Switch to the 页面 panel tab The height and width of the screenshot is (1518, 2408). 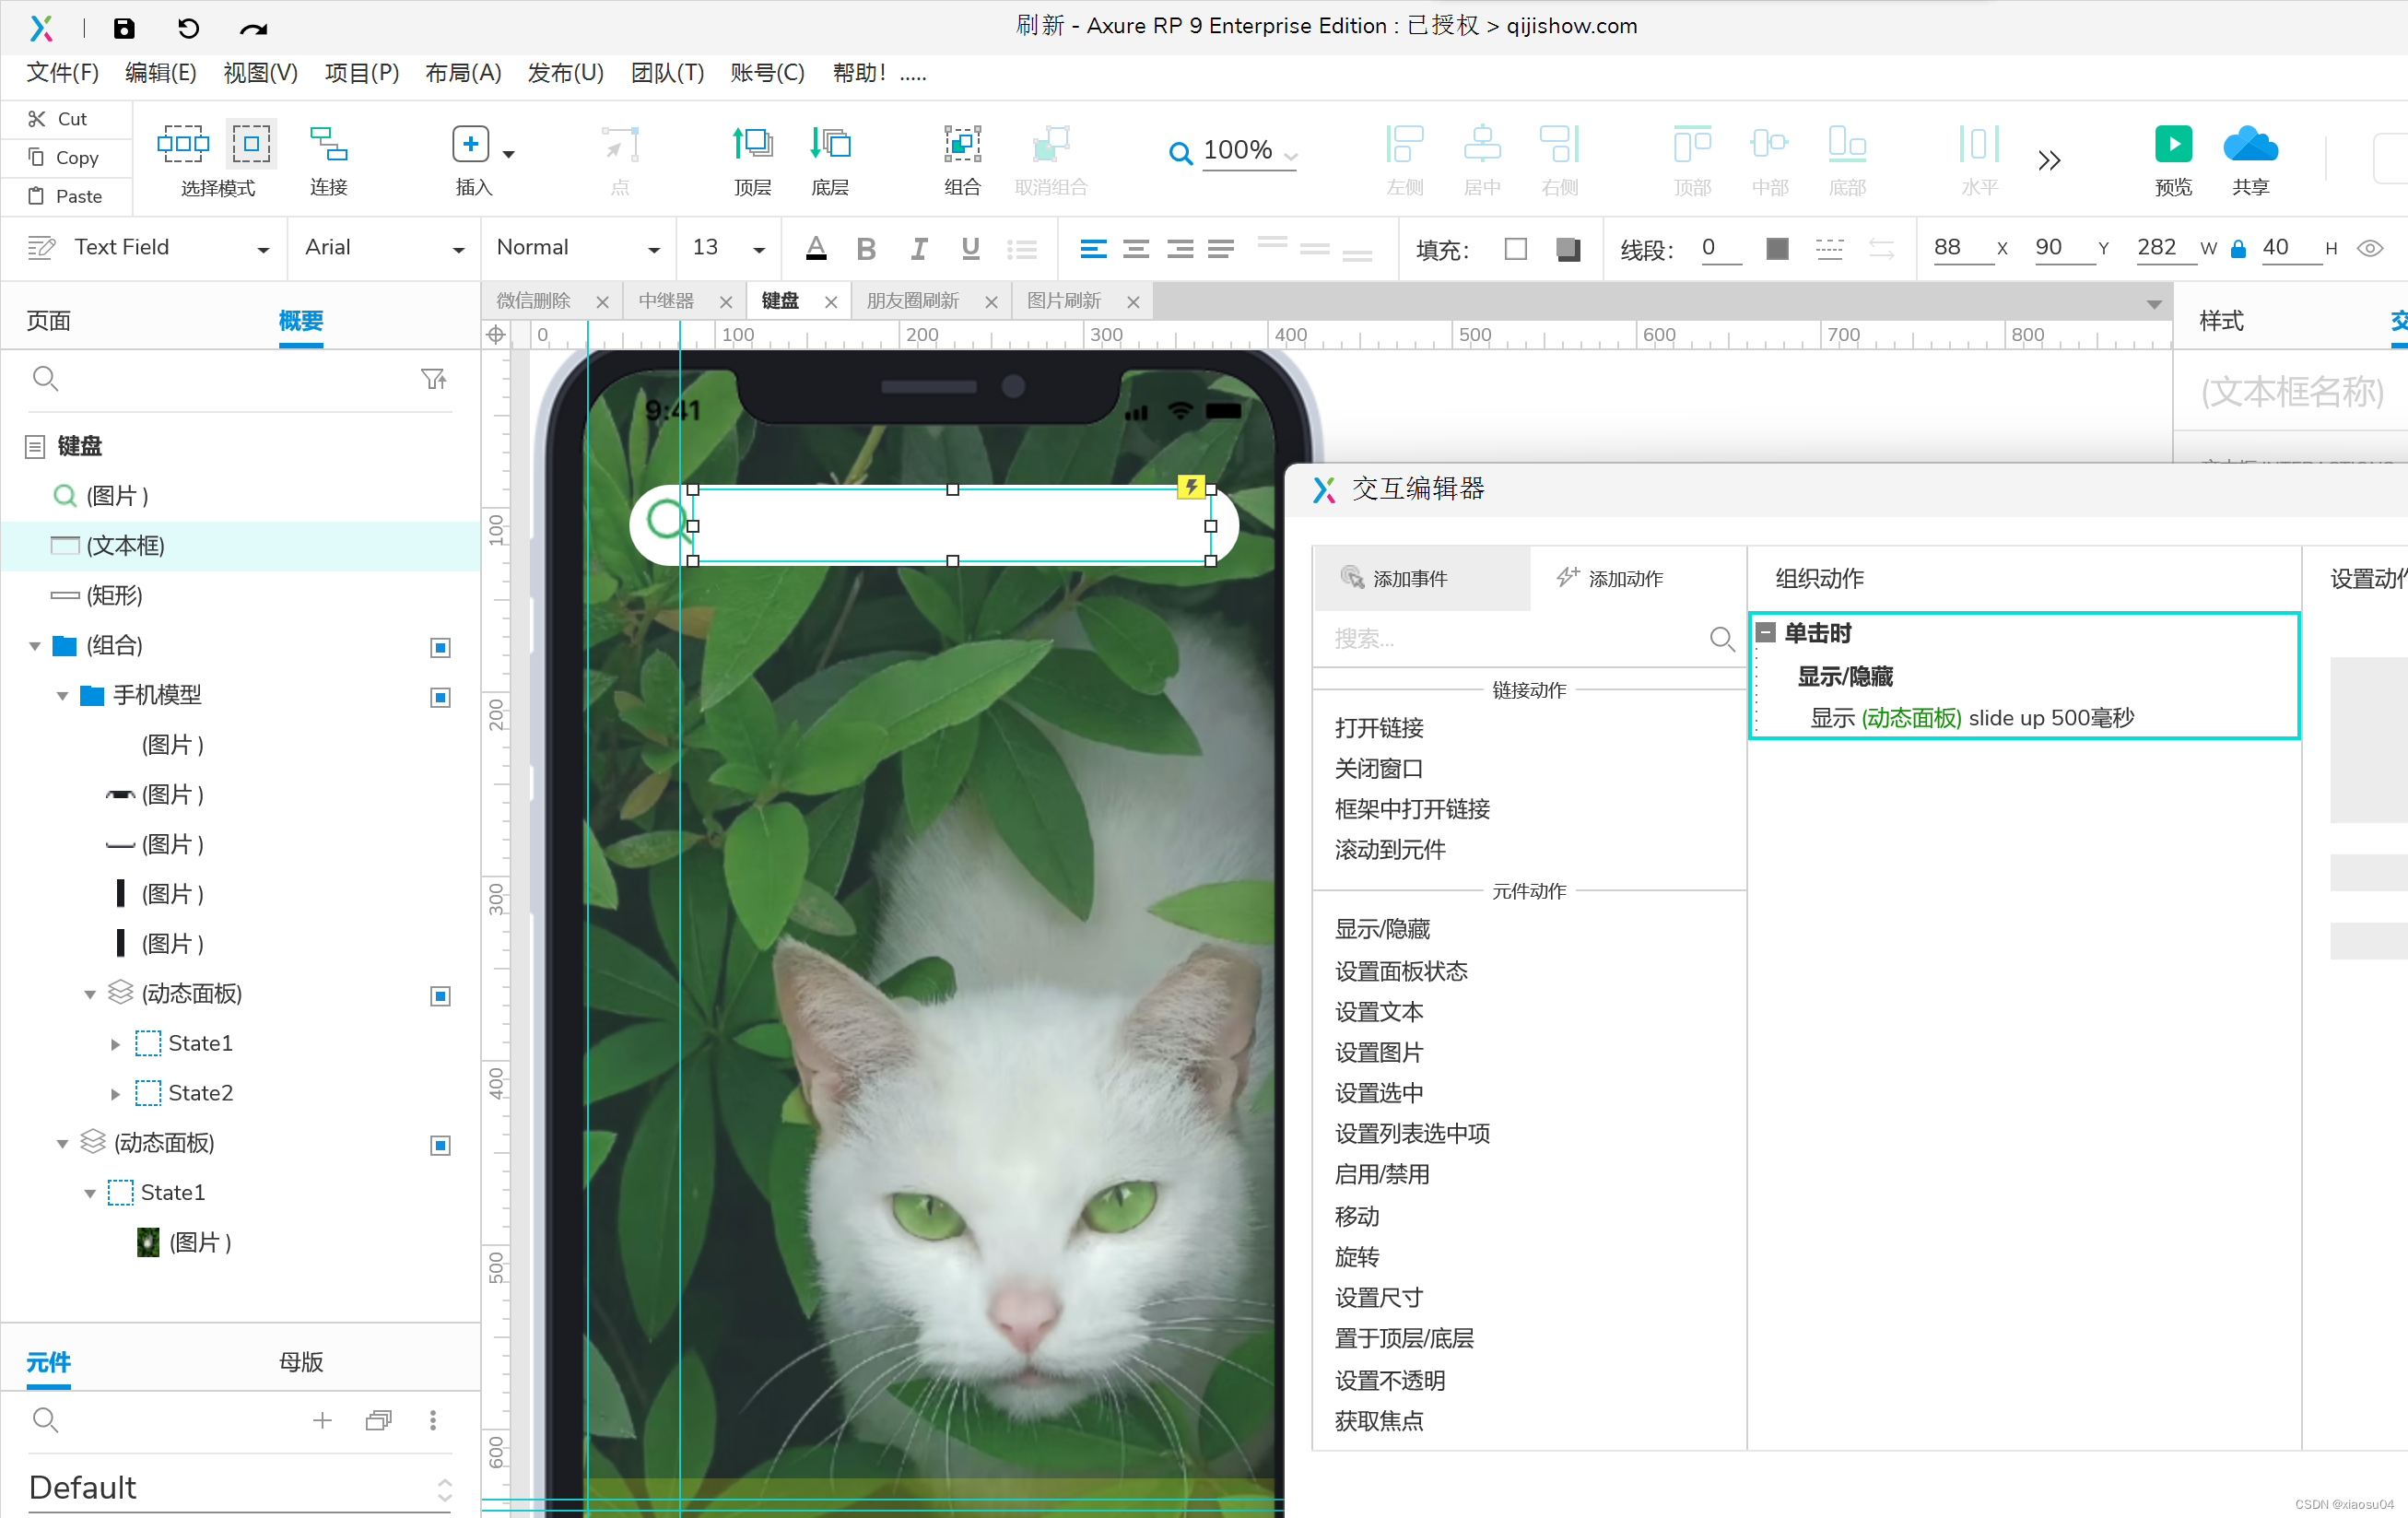[x=48, y=321]
